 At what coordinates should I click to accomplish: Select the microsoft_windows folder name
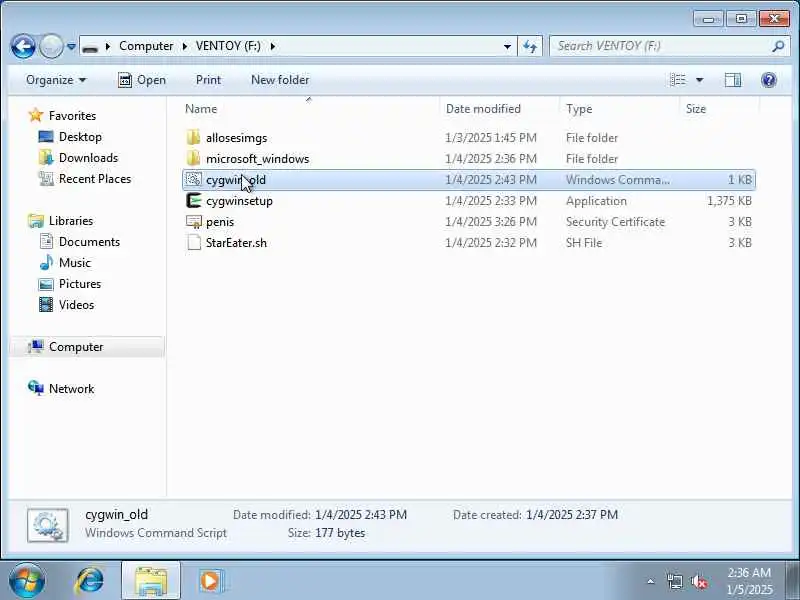(257, 159)
